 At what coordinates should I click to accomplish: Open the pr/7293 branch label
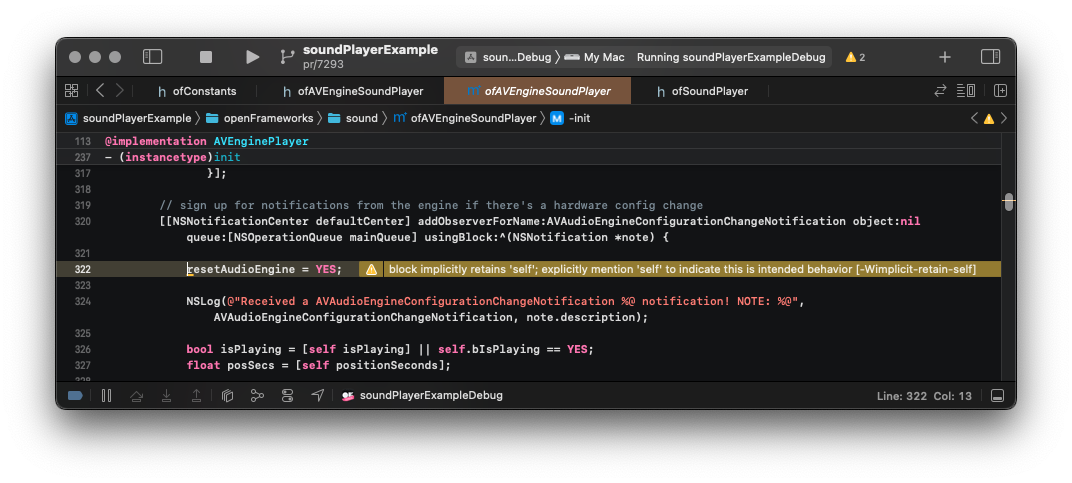323,64
